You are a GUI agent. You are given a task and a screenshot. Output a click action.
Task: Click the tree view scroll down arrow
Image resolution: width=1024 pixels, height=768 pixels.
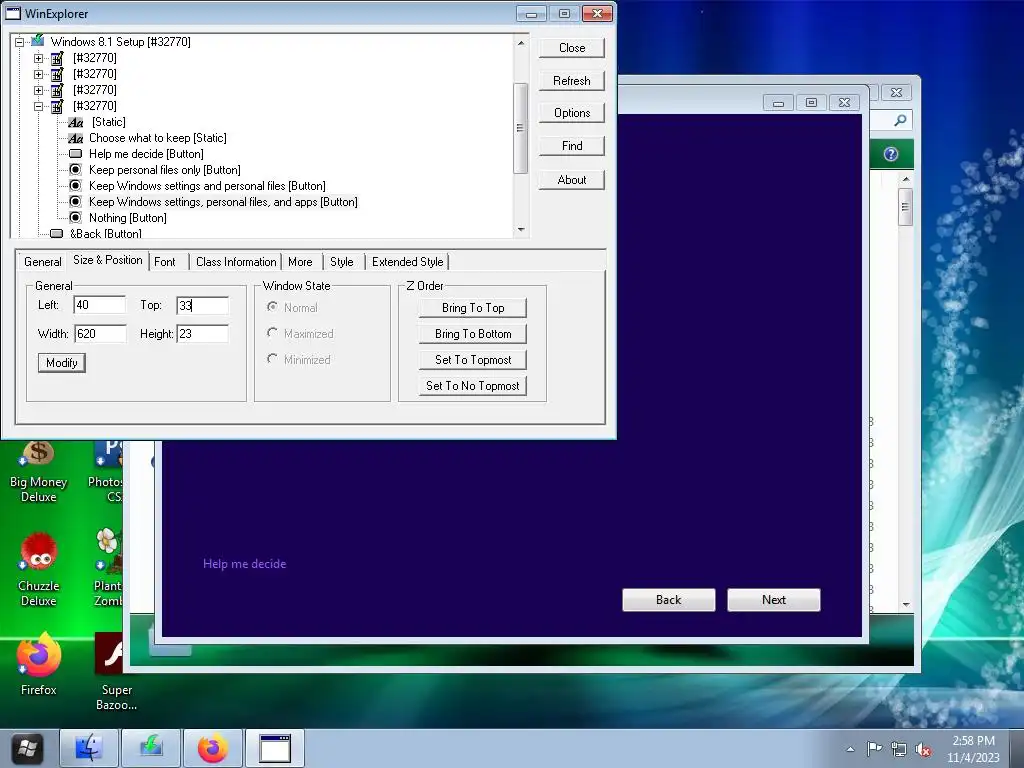(x=520, y=229)
